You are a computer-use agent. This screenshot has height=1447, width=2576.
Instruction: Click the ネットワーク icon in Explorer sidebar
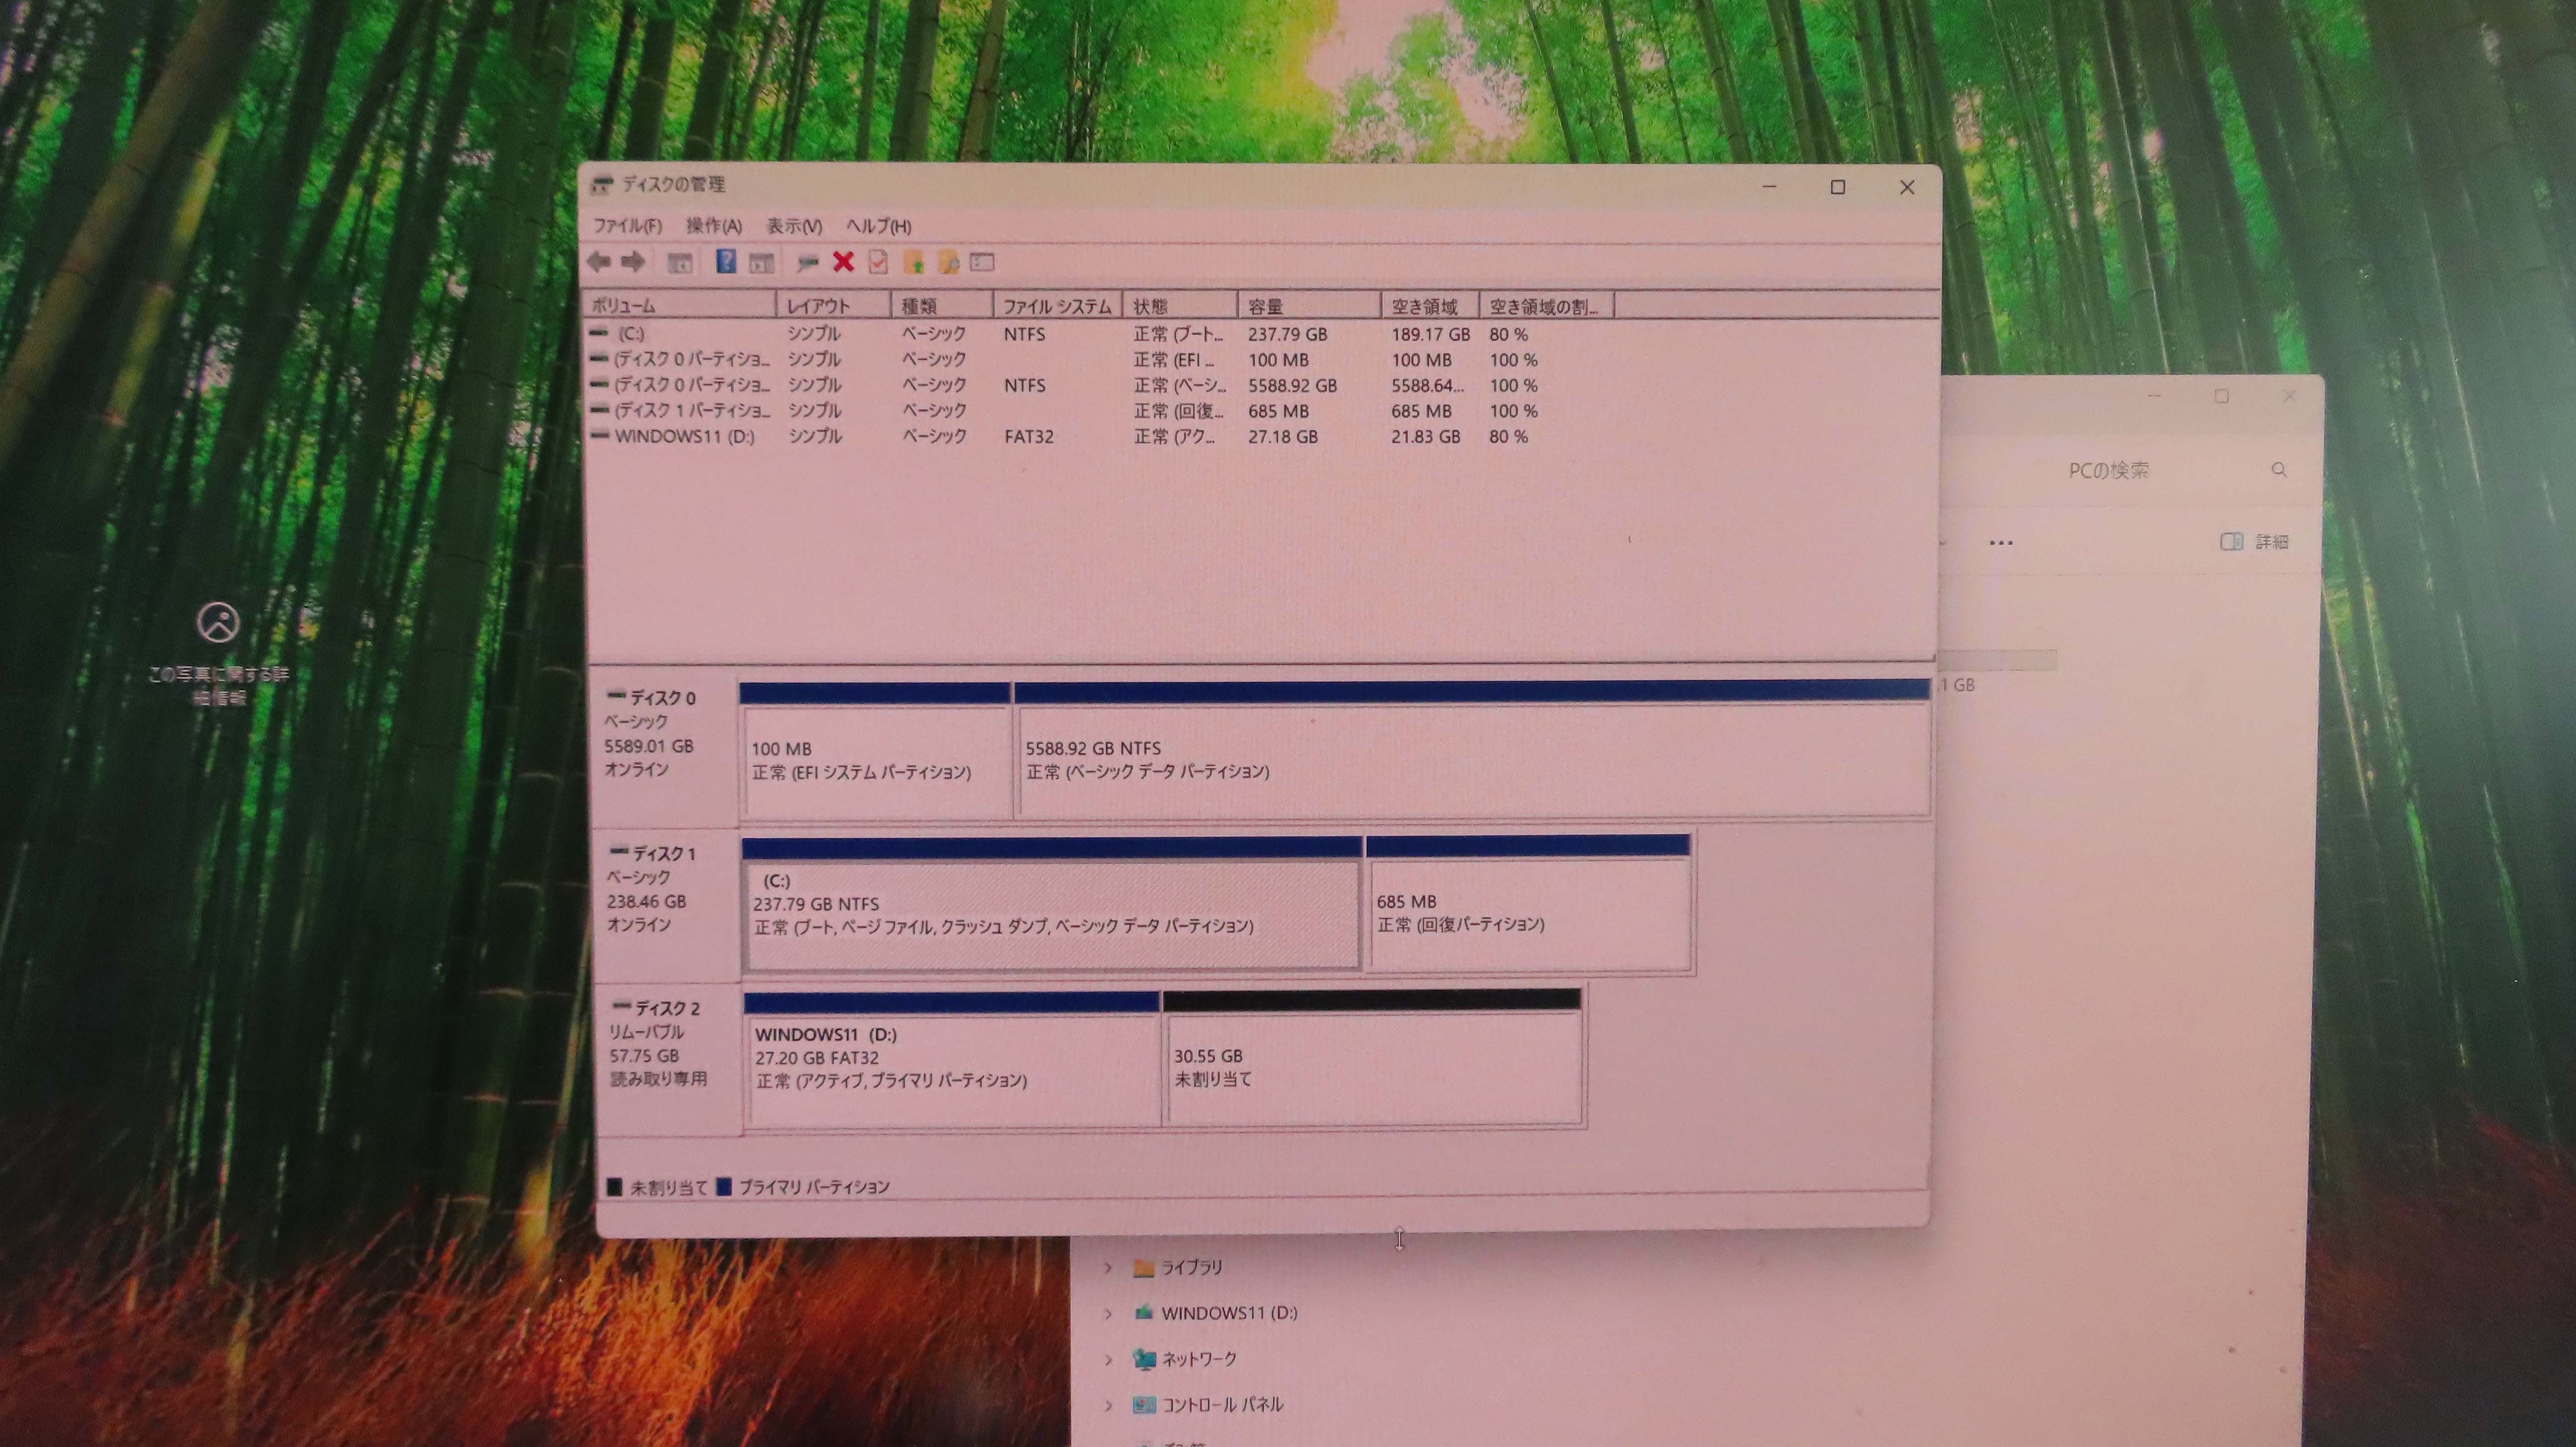coord(1144,1359)
